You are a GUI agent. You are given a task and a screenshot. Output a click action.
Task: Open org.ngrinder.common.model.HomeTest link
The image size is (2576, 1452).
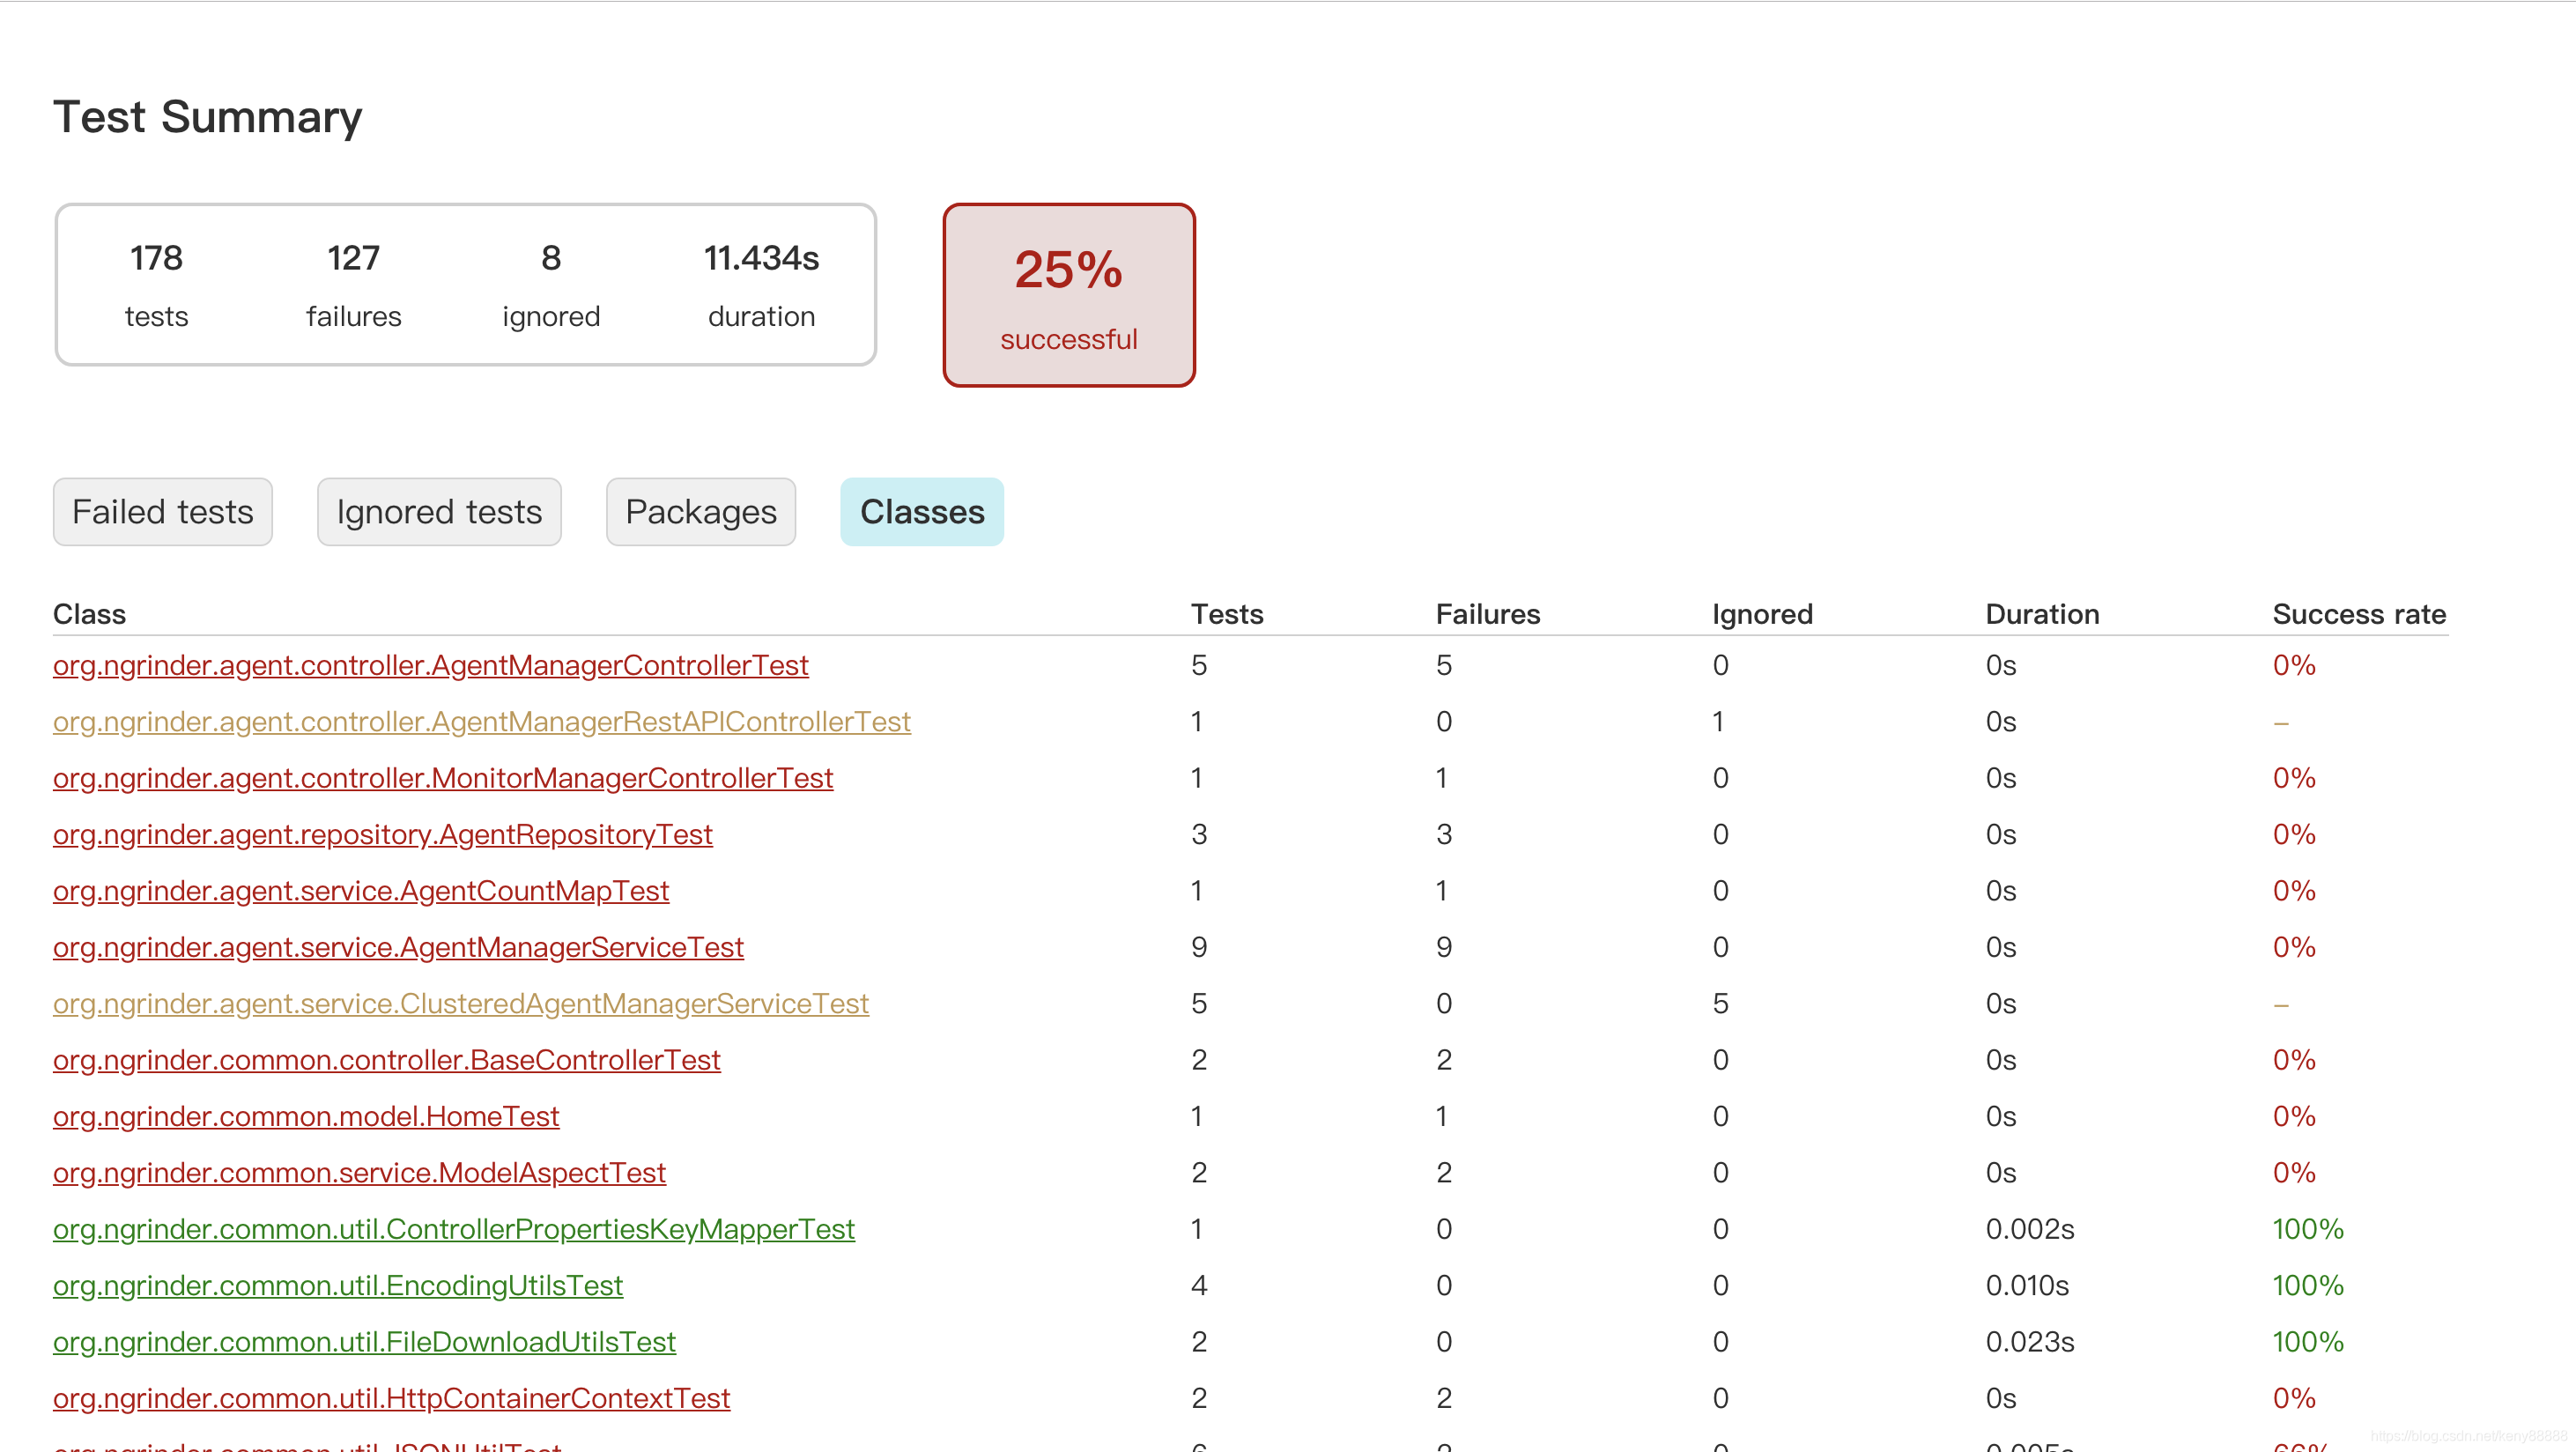click(x=306, y=1116)
